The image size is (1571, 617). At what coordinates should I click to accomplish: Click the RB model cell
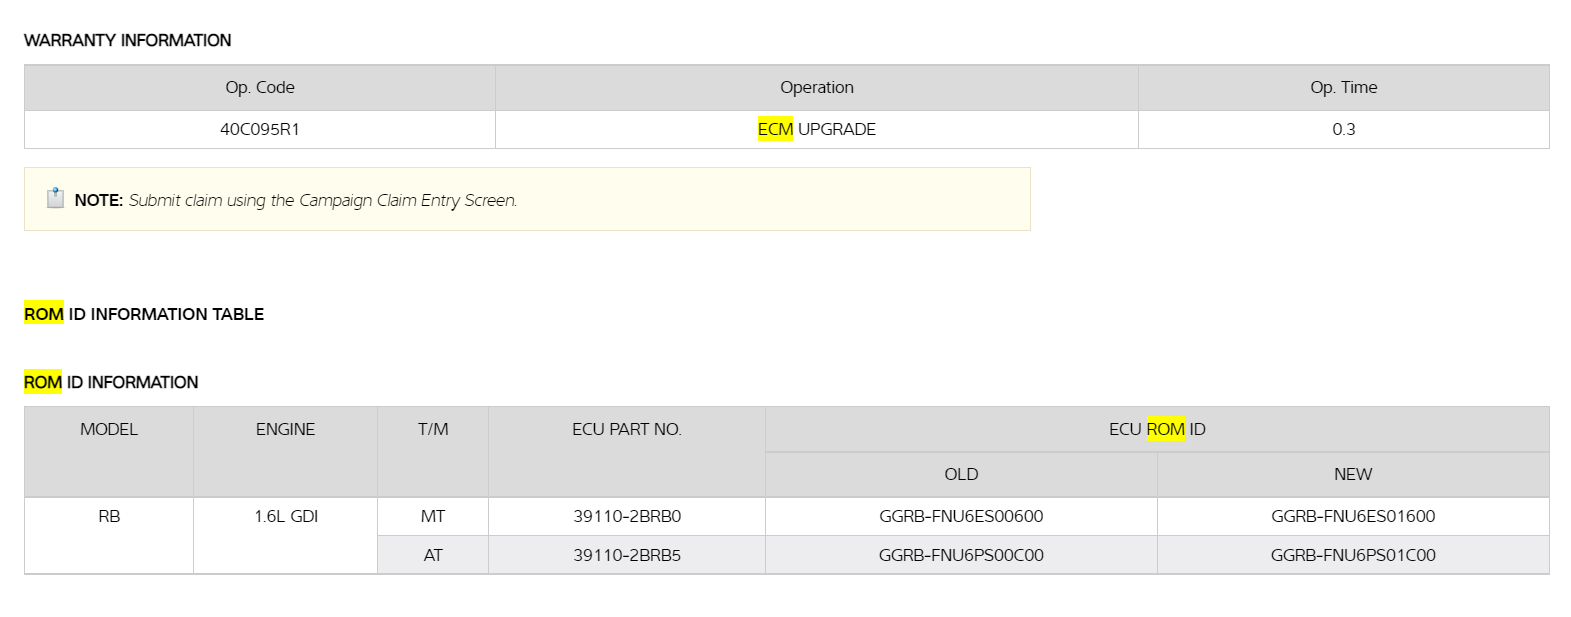click(109, 516)
